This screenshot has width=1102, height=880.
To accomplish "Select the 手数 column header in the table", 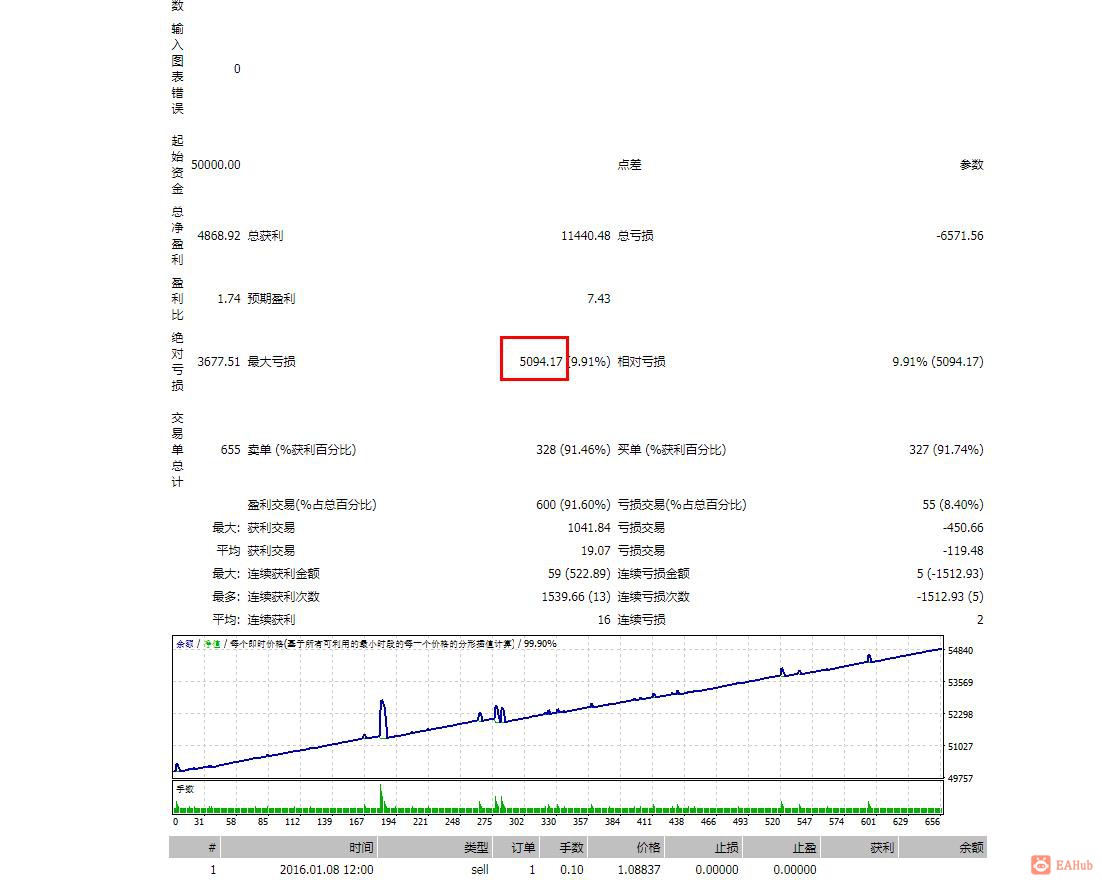I will (x=571, y=848).
